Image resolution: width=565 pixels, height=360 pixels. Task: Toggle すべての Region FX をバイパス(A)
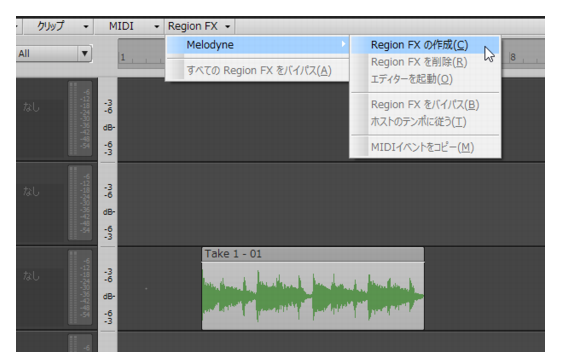point(258,71)
